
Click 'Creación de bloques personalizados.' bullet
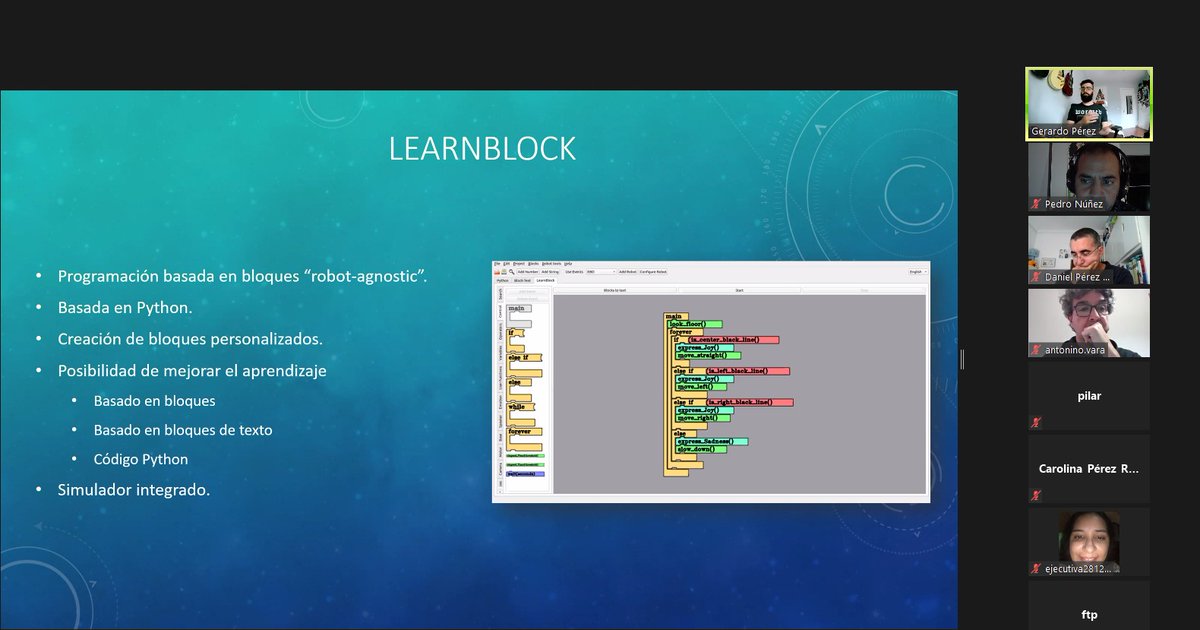point(190,339)
